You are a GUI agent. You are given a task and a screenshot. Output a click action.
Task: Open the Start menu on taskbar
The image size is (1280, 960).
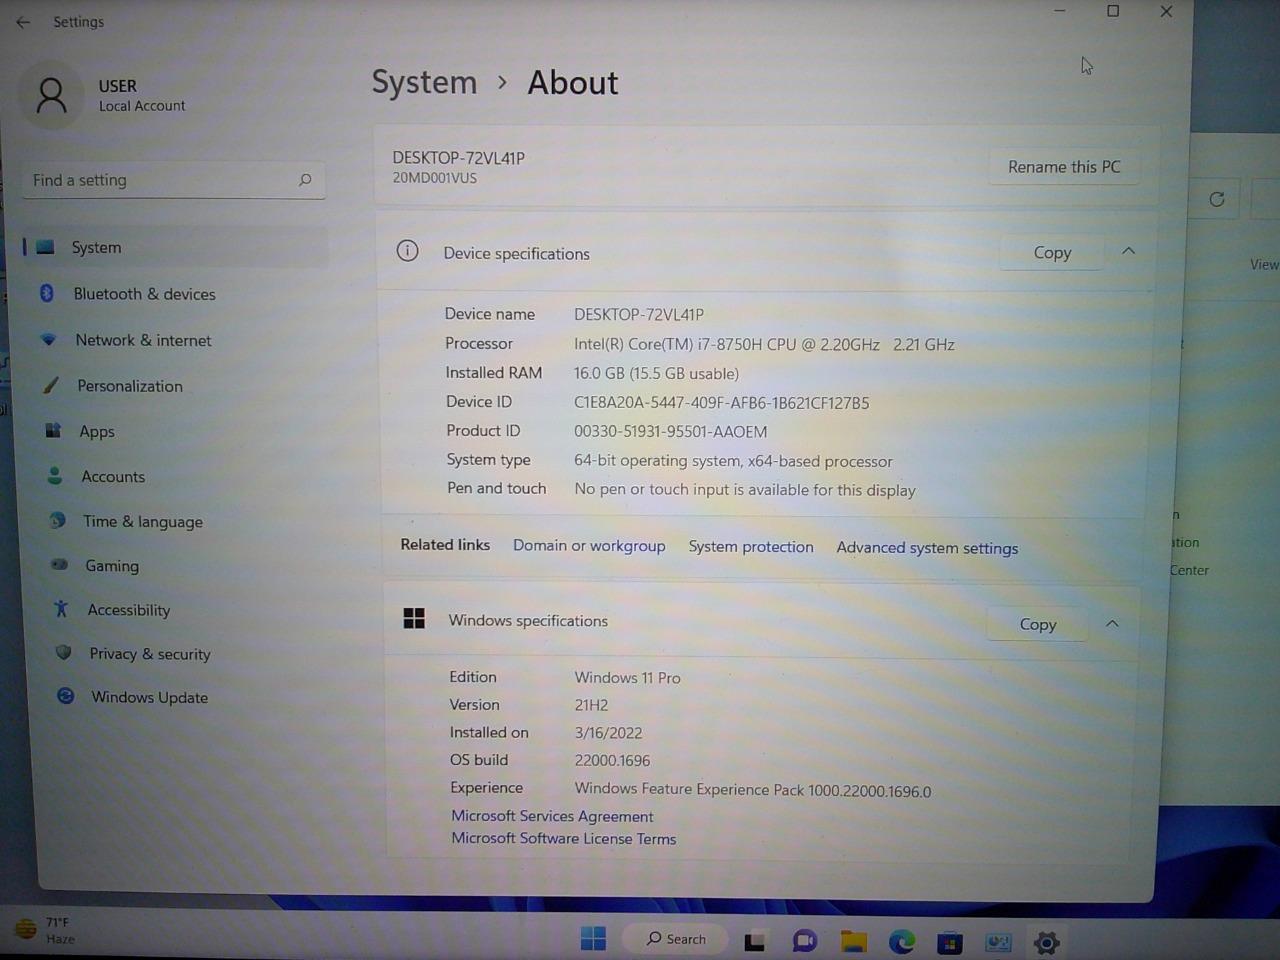click(x=593, y=938)
